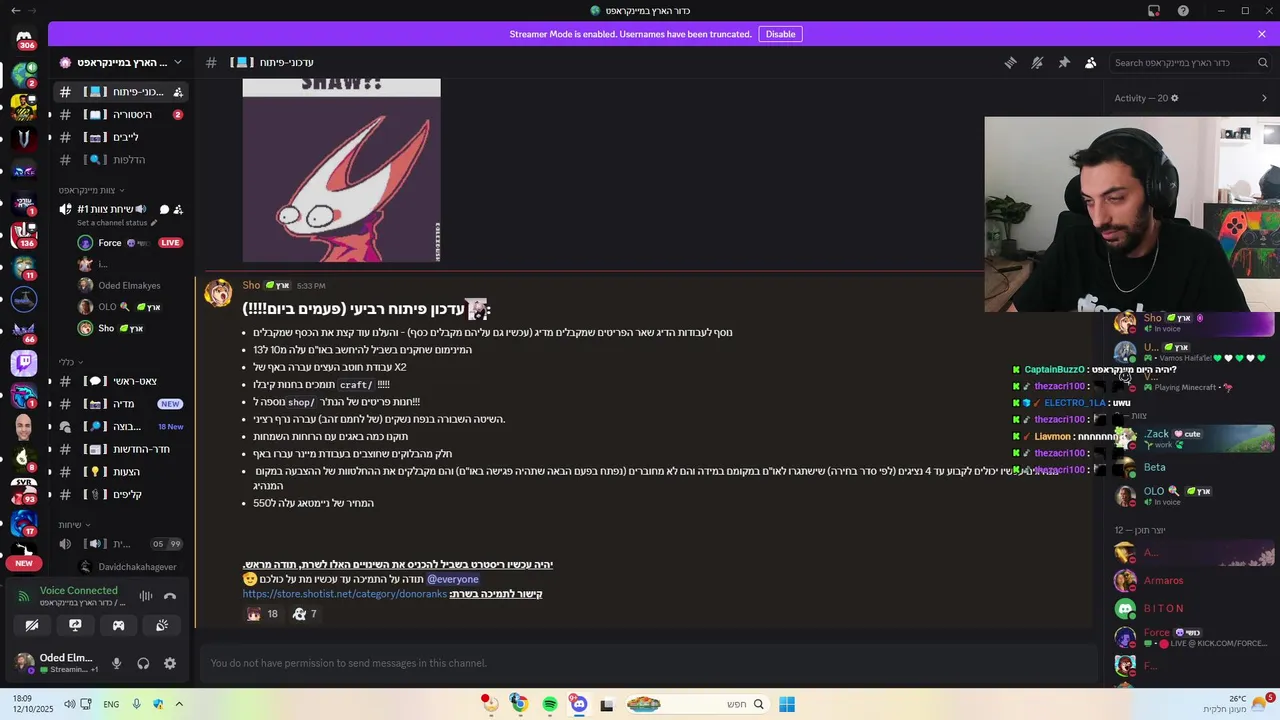Expand the Activity section arrow

(1264, 98)
